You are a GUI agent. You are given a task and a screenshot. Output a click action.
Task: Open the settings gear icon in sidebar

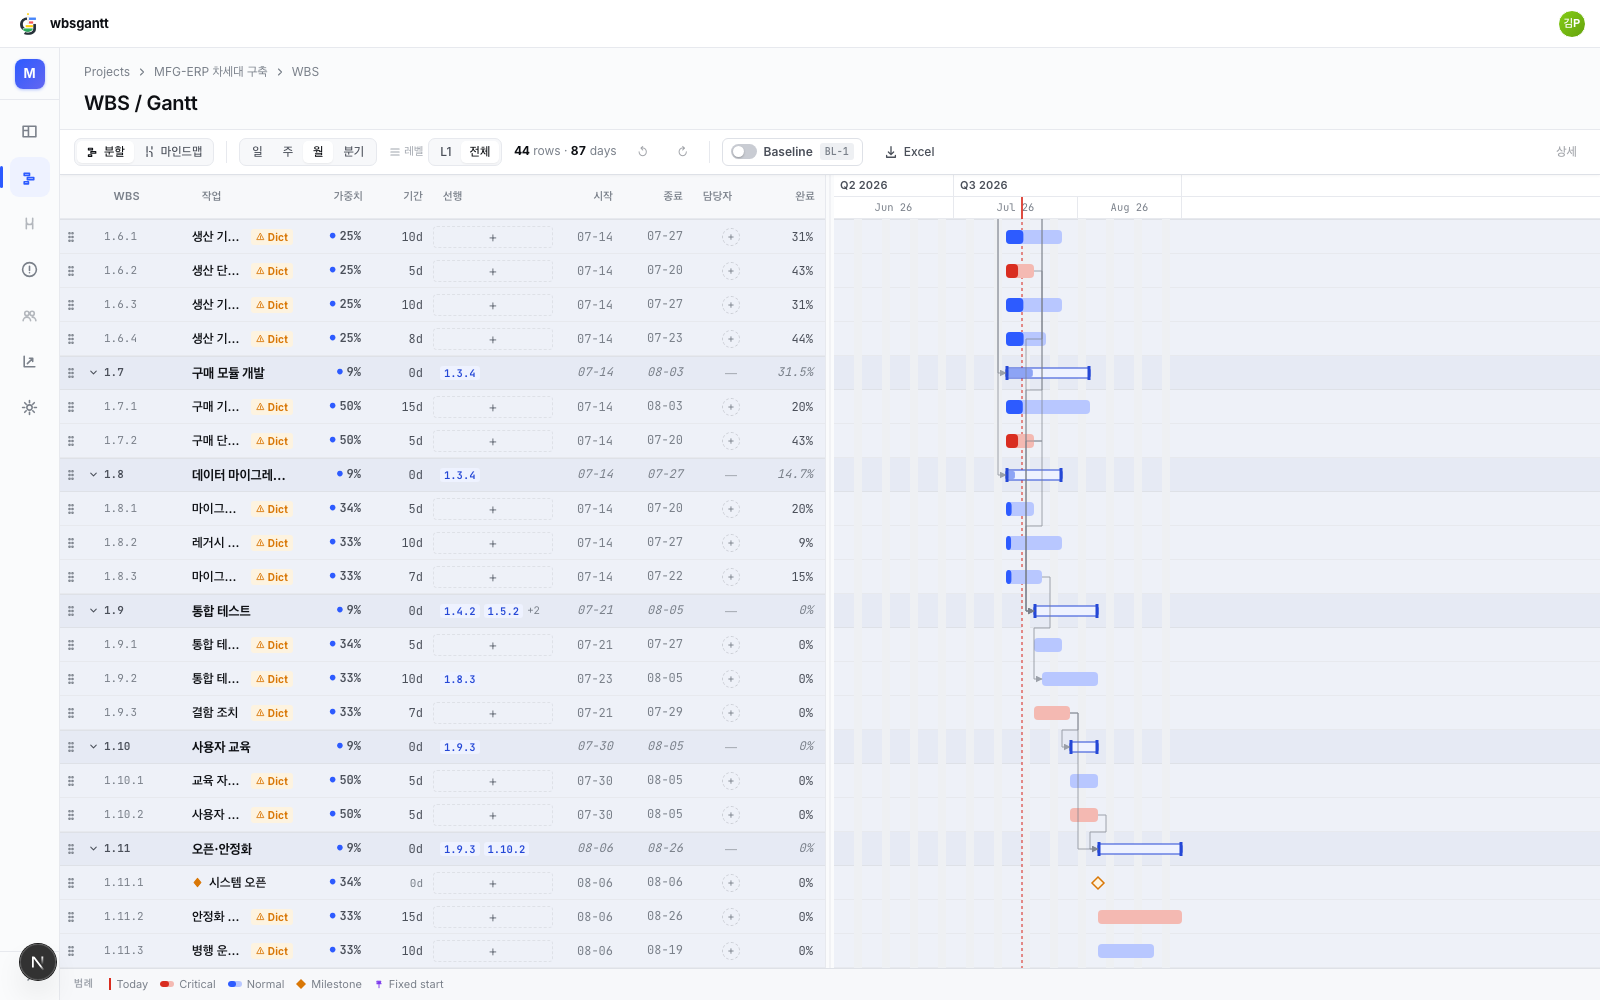pyautogui.click(x=29, y=408)
